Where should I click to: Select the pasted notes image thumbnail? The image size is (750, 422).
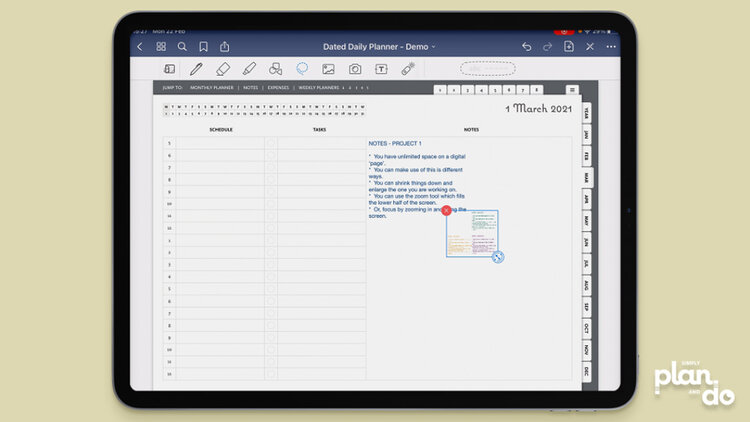pos(472,233)
